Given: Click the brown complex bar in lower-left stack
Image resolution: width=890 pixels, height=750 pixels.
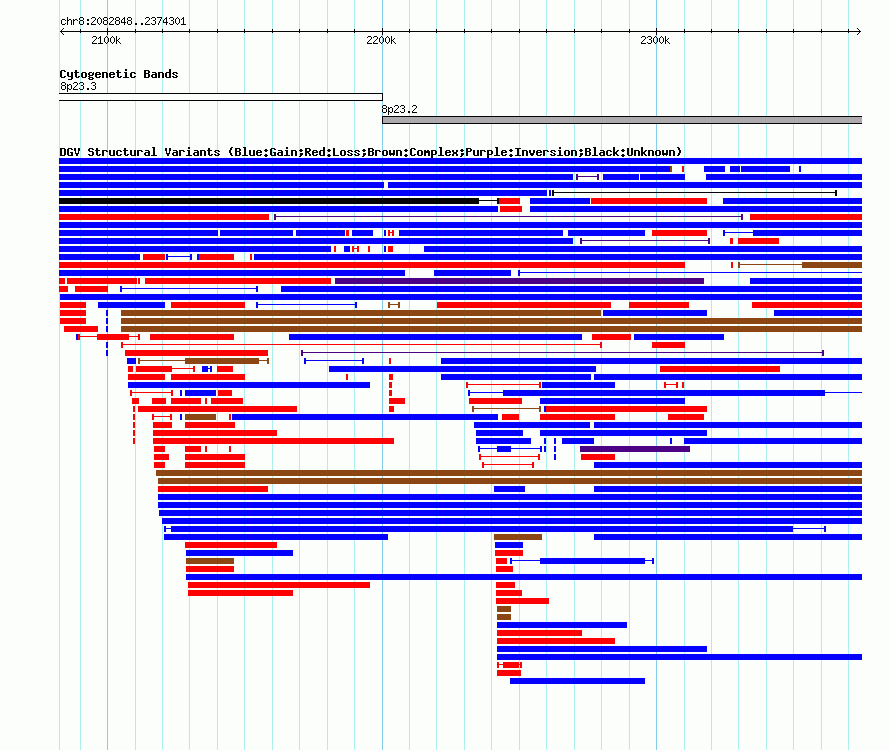Looking at the screenshot, I should [209, 561].
